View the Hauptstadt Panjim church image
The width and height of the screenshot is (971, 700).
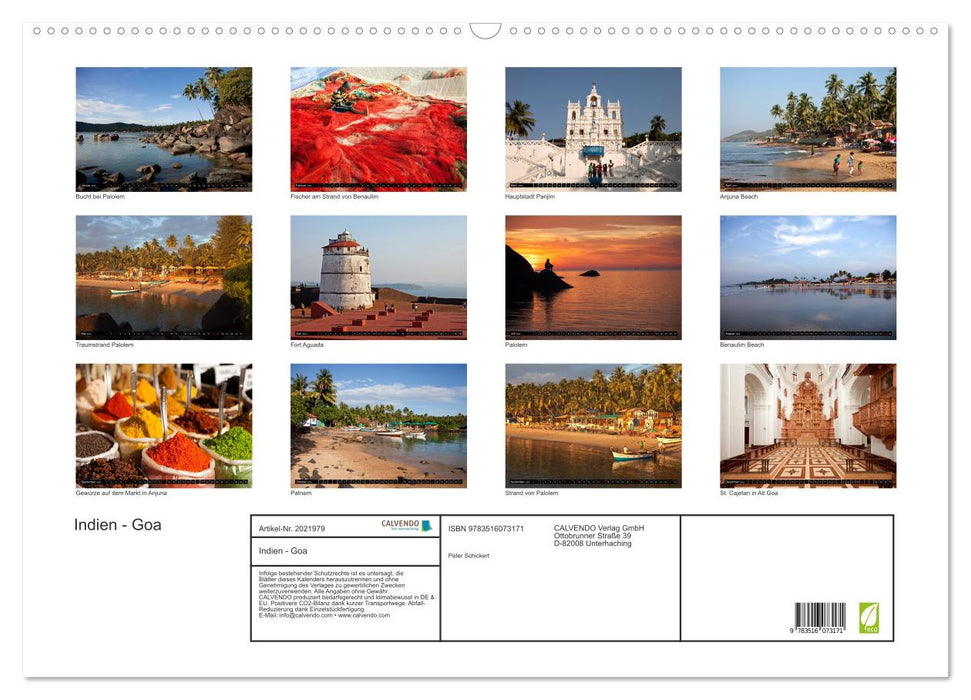(593, 125)
